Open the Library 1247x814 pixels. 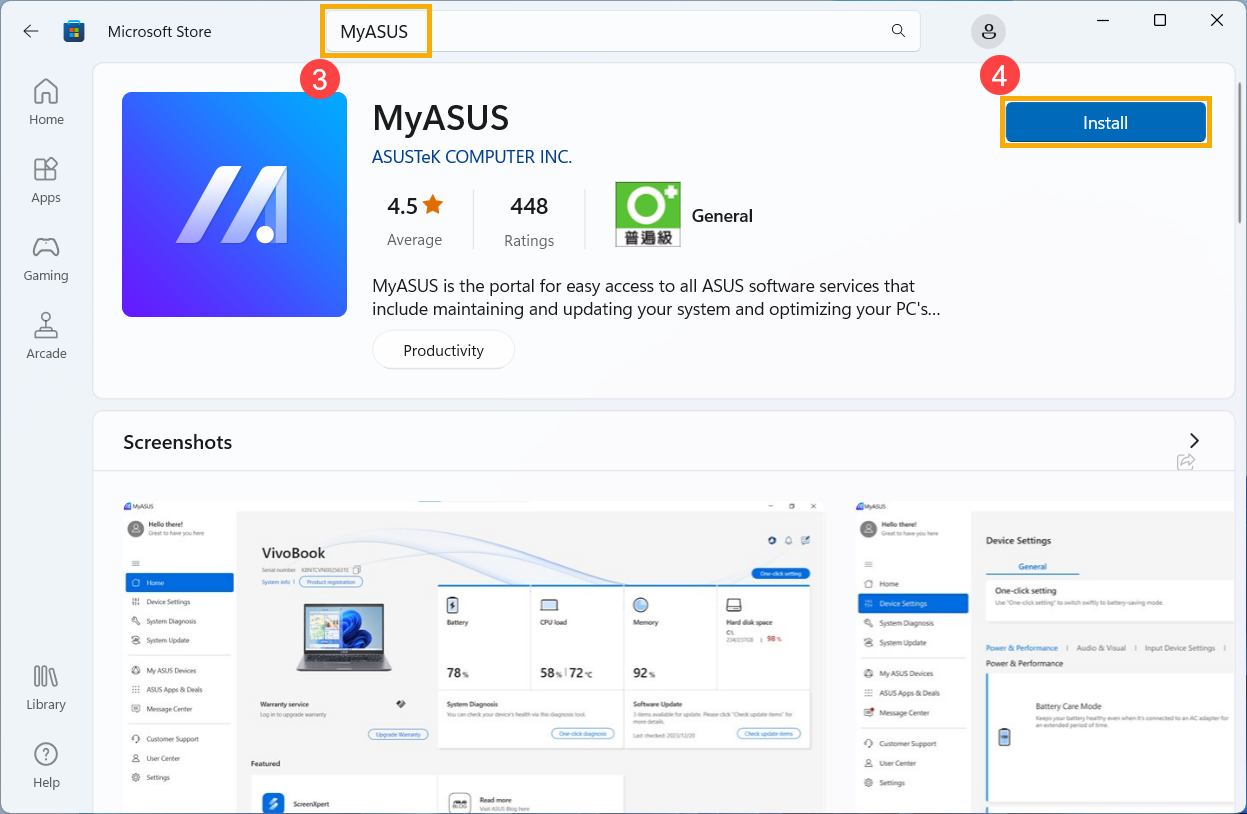point(46,688)
